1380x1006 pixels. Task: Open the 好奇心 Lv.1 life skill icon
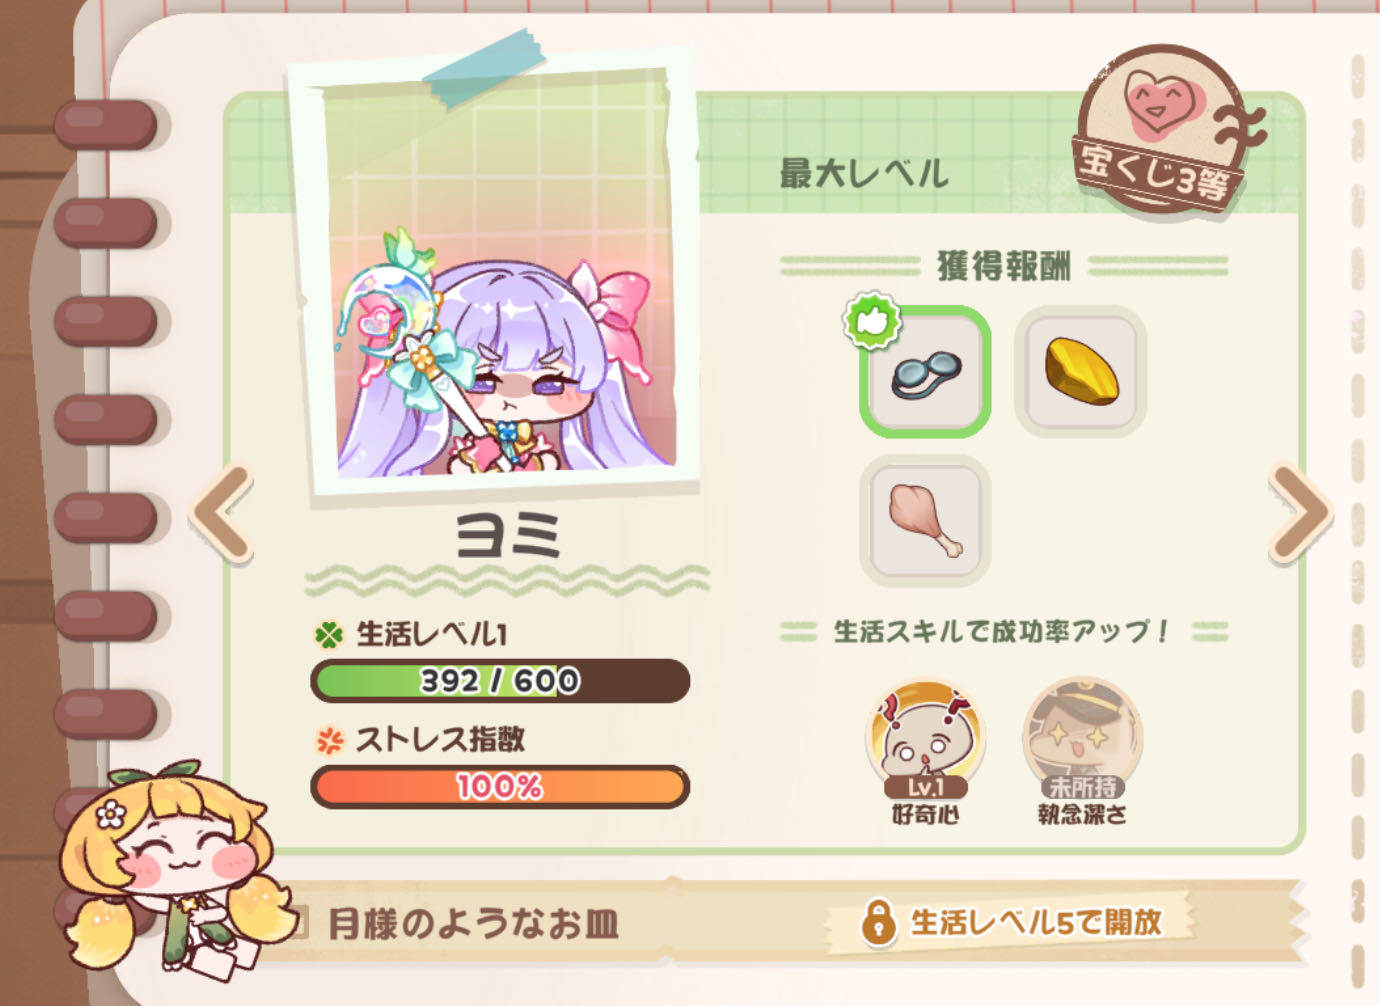pos(925,741)
